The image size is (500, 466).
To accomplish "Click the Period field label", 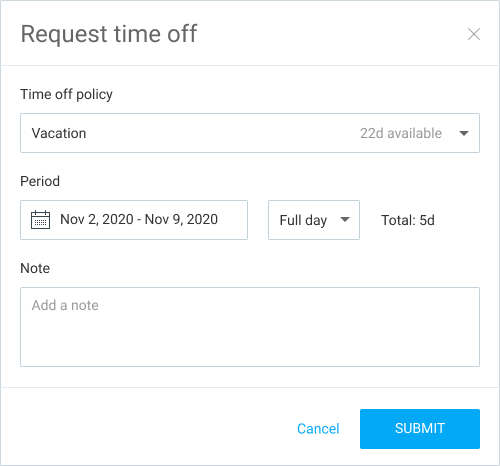I will (40, 181).
